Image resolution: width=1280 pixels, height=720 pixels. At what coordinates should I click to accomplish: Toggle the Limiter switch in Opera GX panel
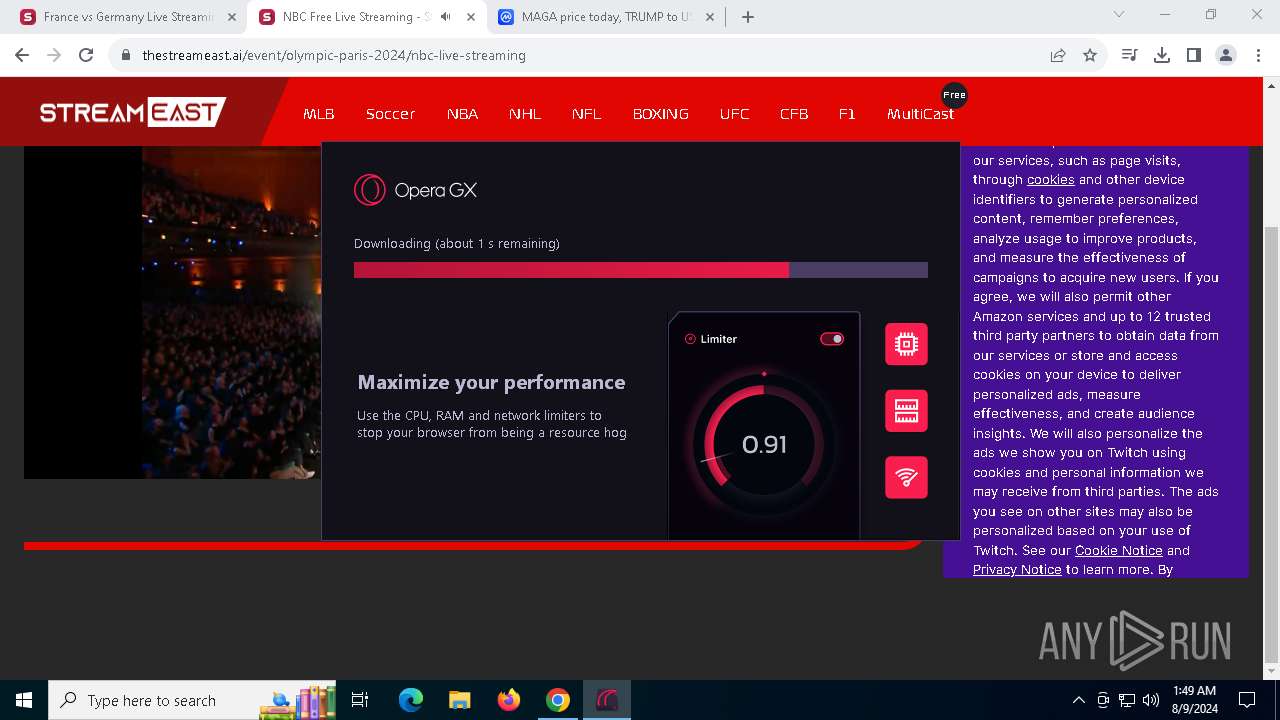coord(832,339)
